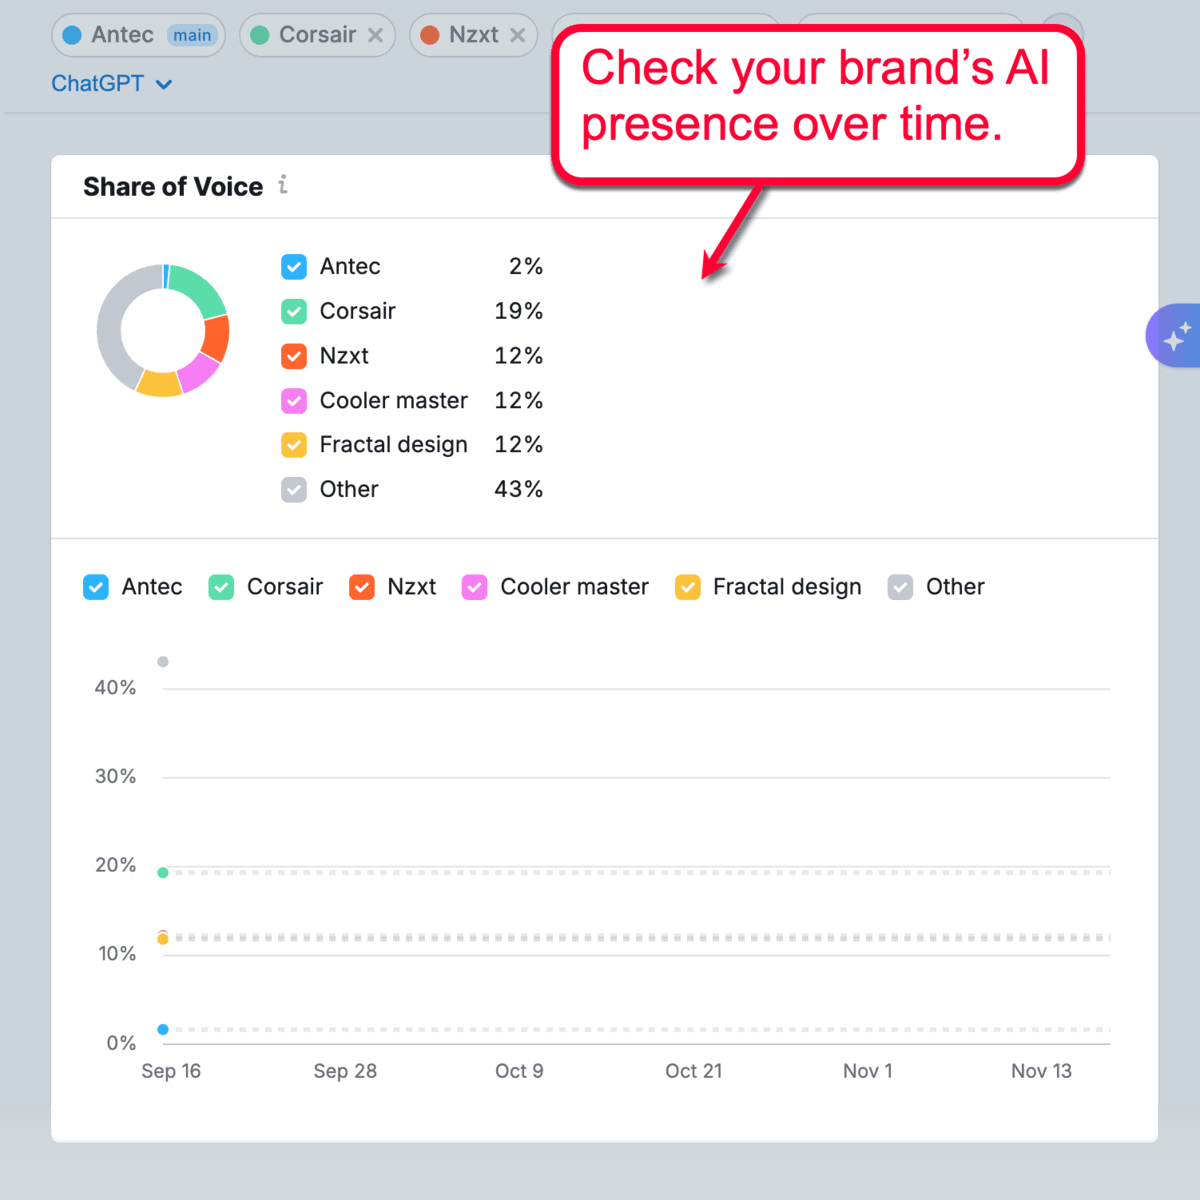Click the Share of Voice heading
Viewport: 1200px width, 1200px height.
click(173, 187)
